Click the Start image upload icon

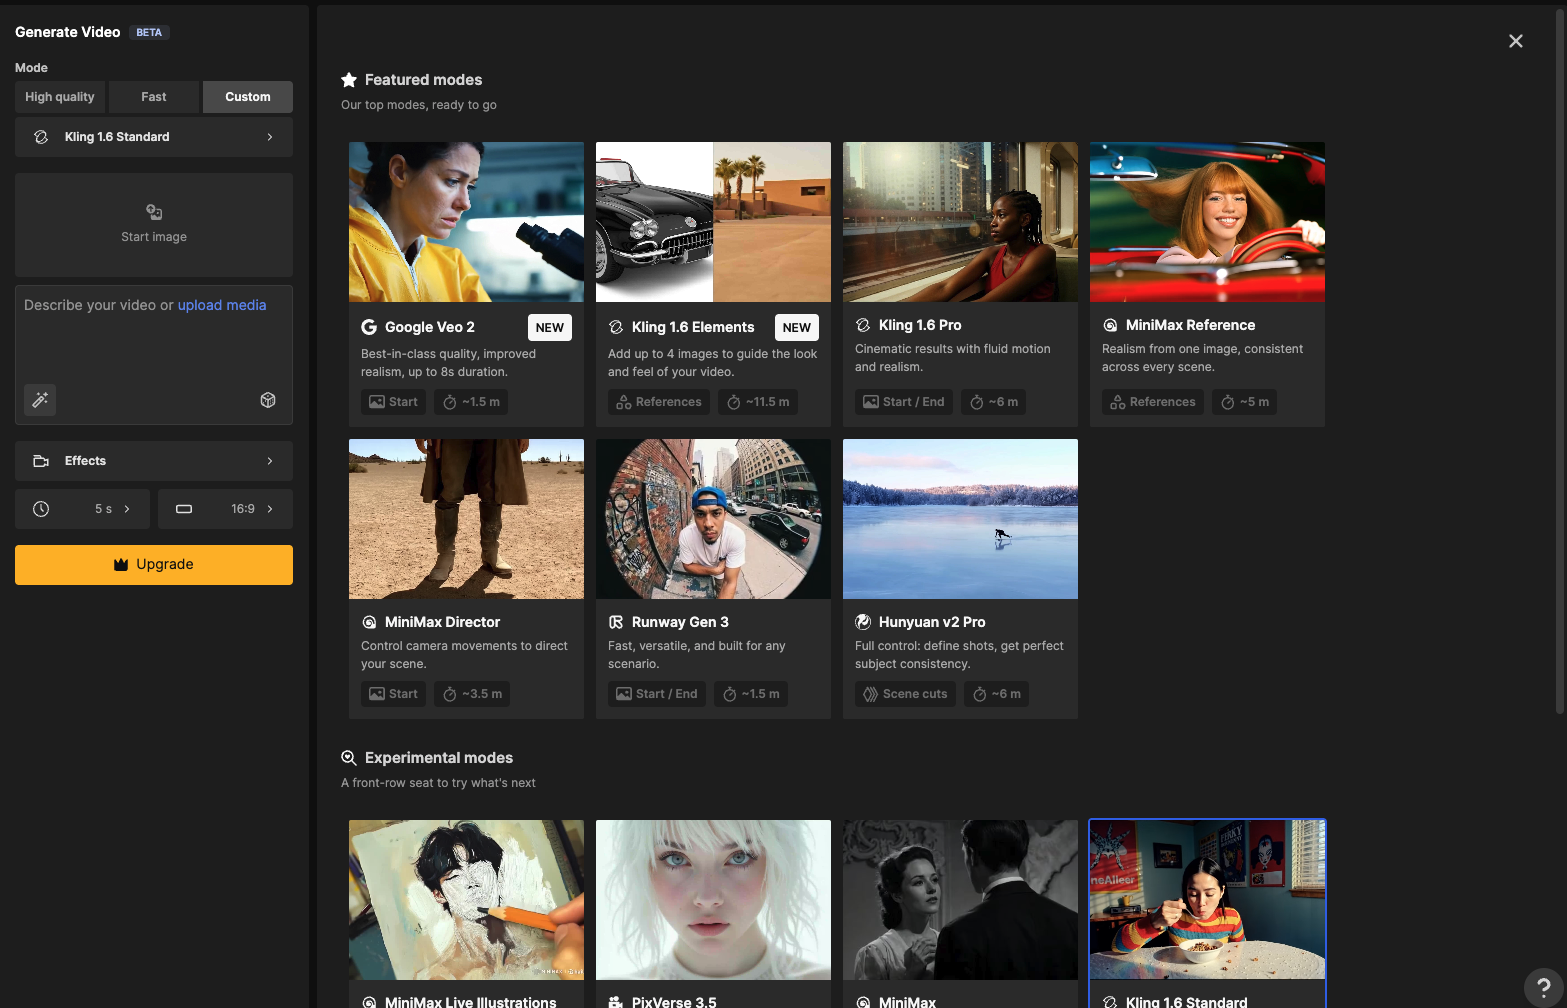(154, 212)
